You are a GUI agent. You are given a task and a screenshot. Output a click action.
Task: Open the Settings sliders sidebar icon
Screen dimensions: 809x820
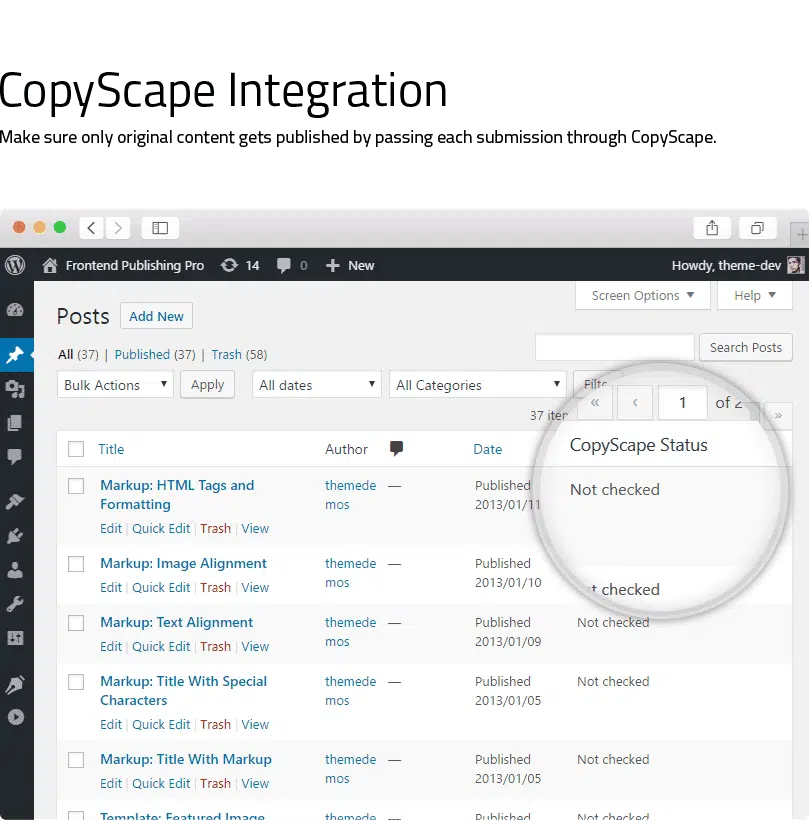pos(15,638)
